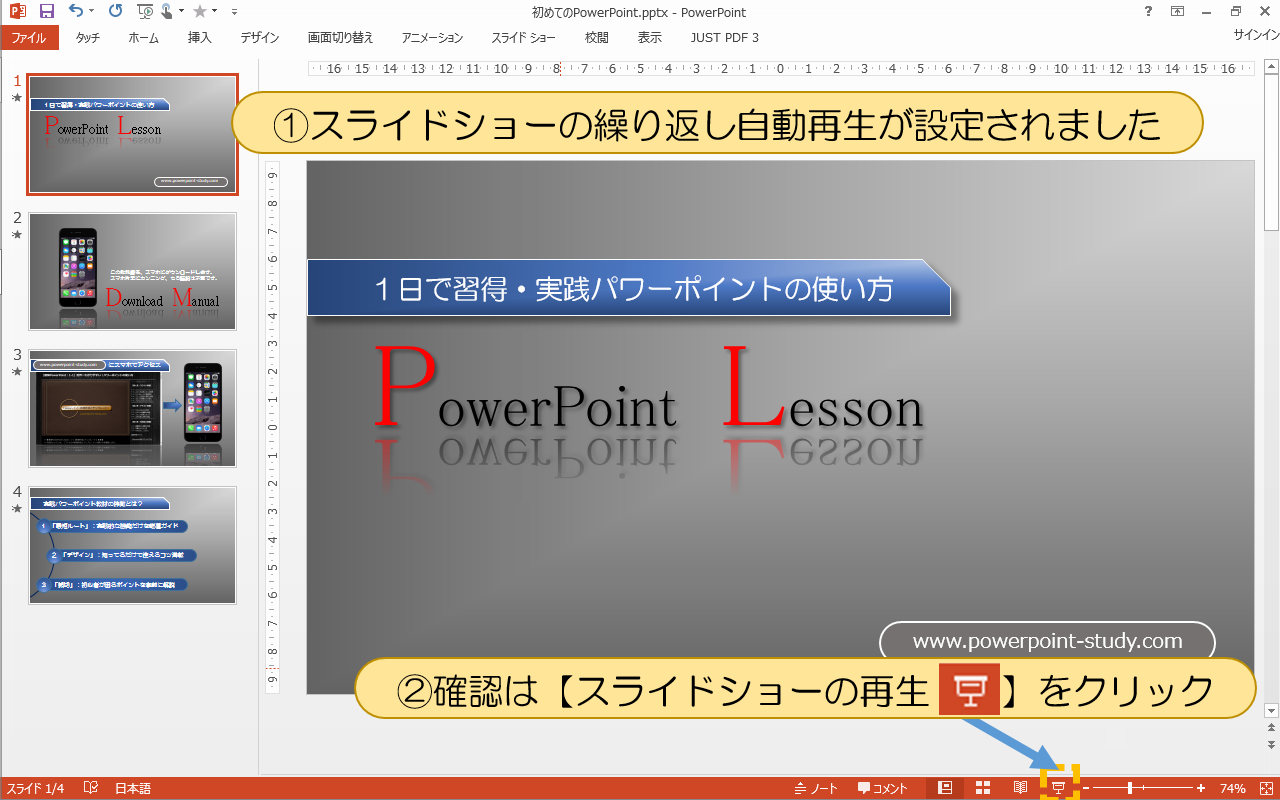Open the star icon's dropdown arrow
The width and height of the screenshot is (1280, 800).
click(215, 12)
